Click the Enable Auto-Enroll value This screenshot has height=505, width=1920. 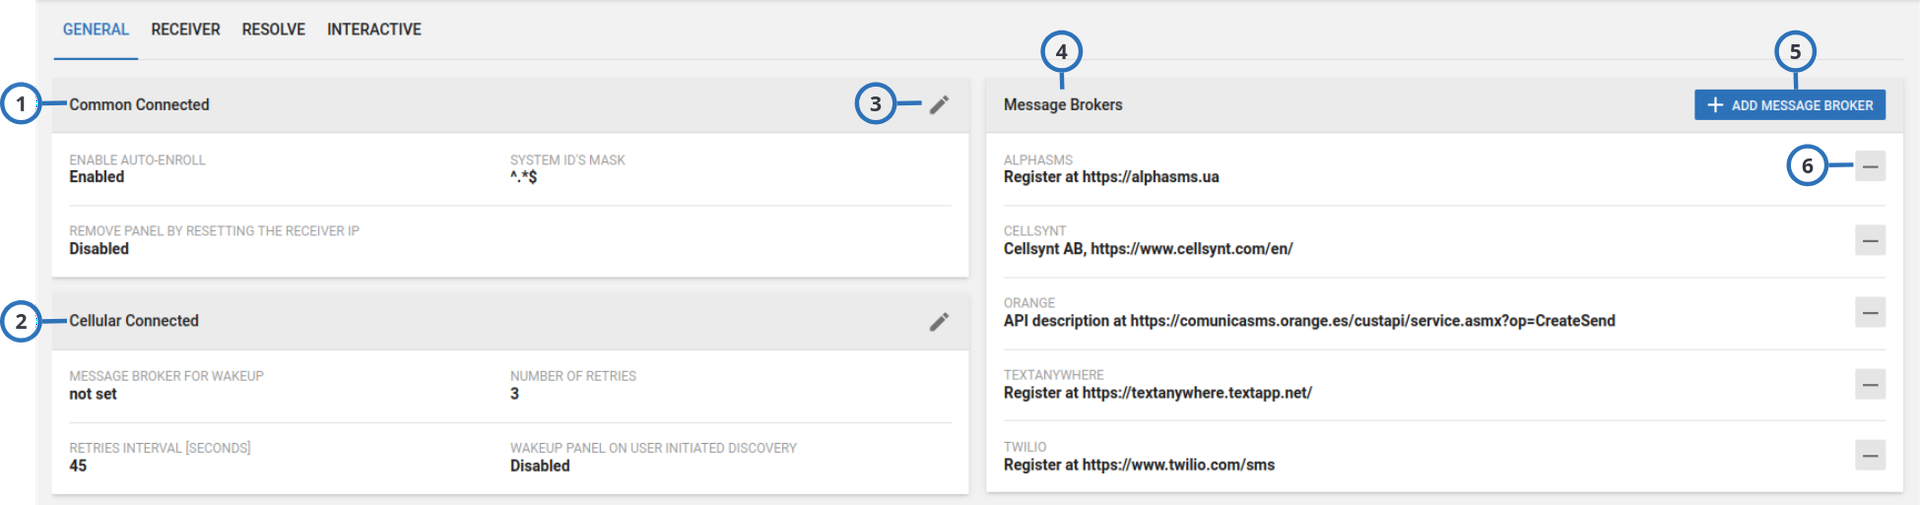[97, 177]
